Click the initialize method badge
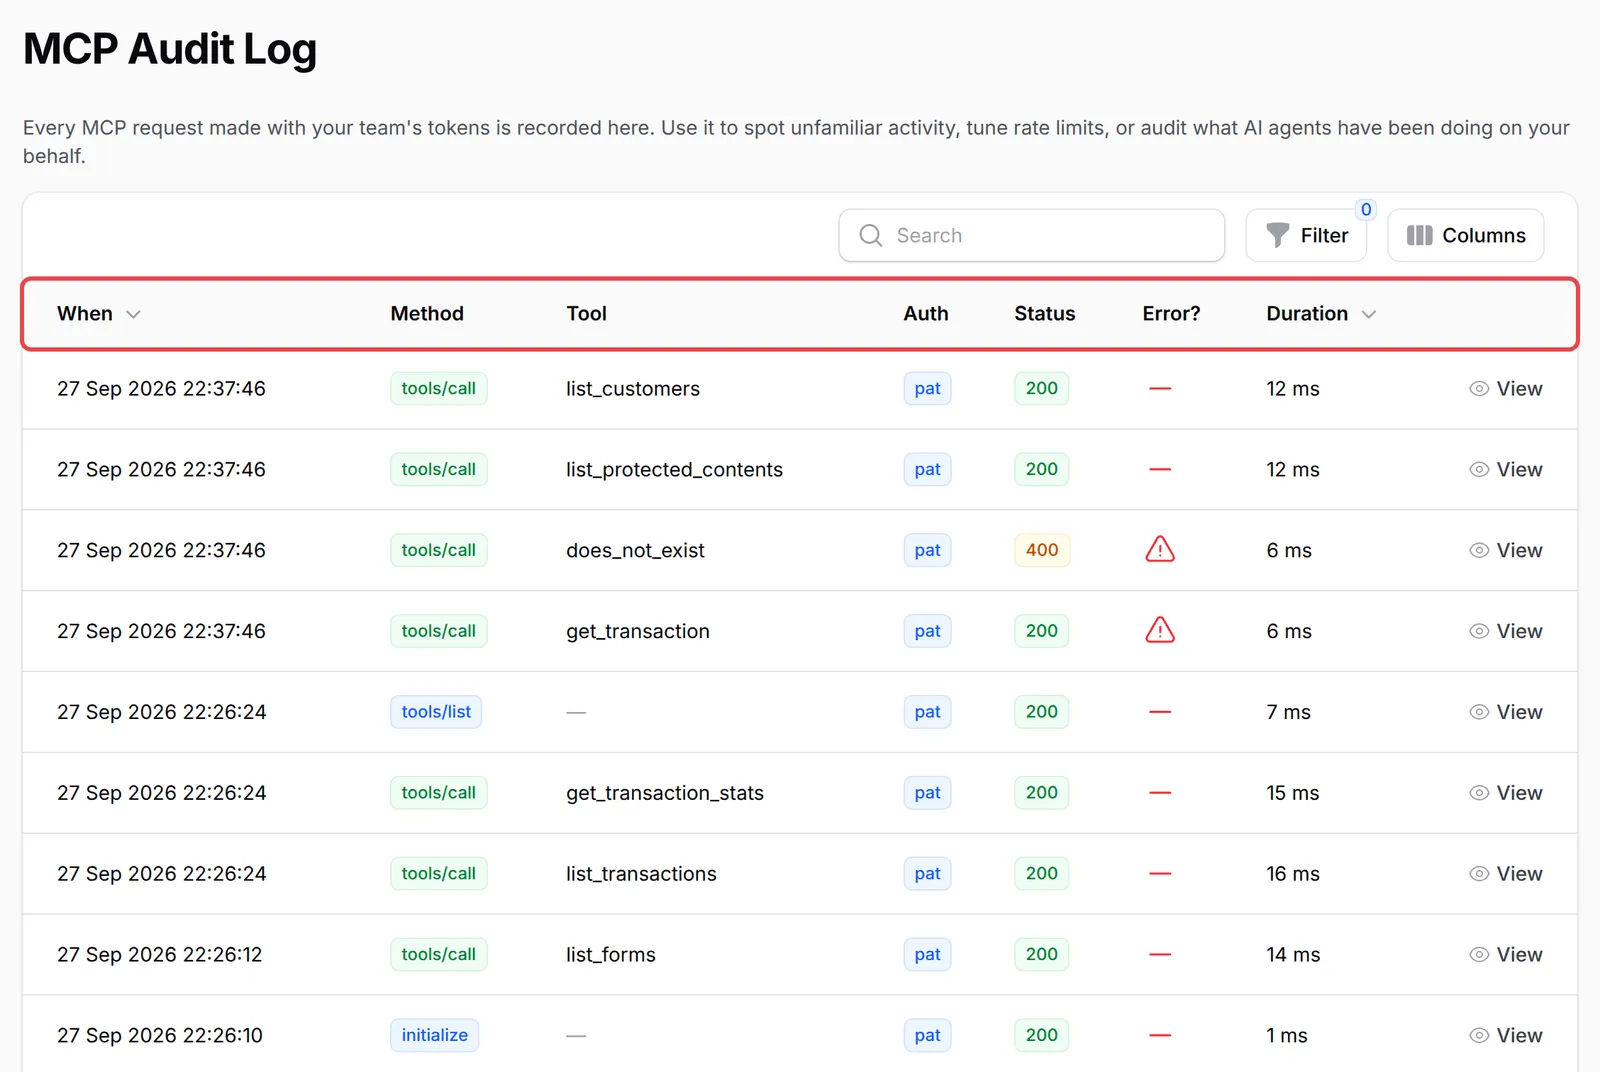Screen dimensions: 1600x1072 pos(434,1035)
